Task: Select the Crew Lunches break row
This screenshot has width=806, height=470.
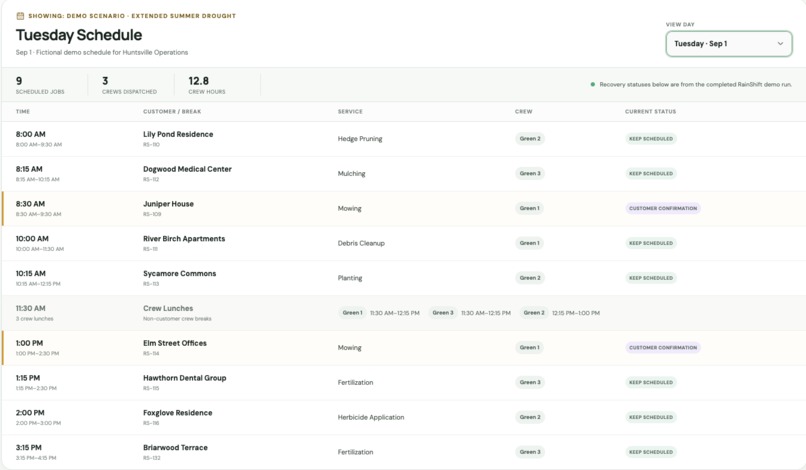Action: (403, 313)
